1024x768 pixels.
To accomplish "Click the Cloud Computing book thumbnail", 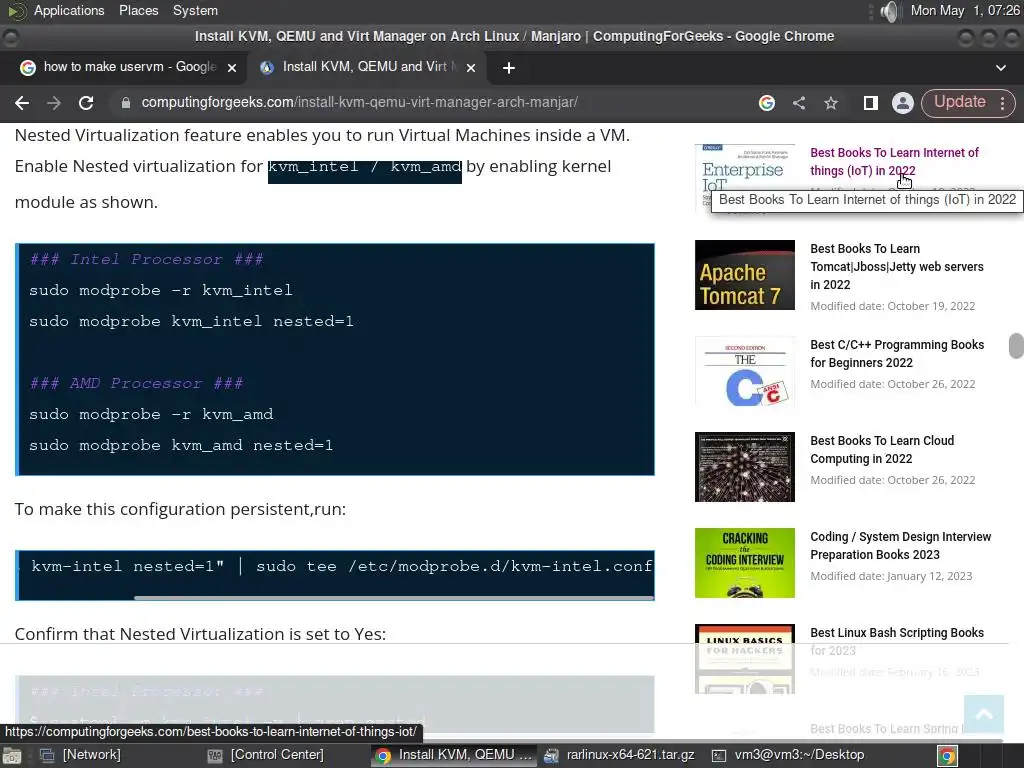I will (744, 467).
